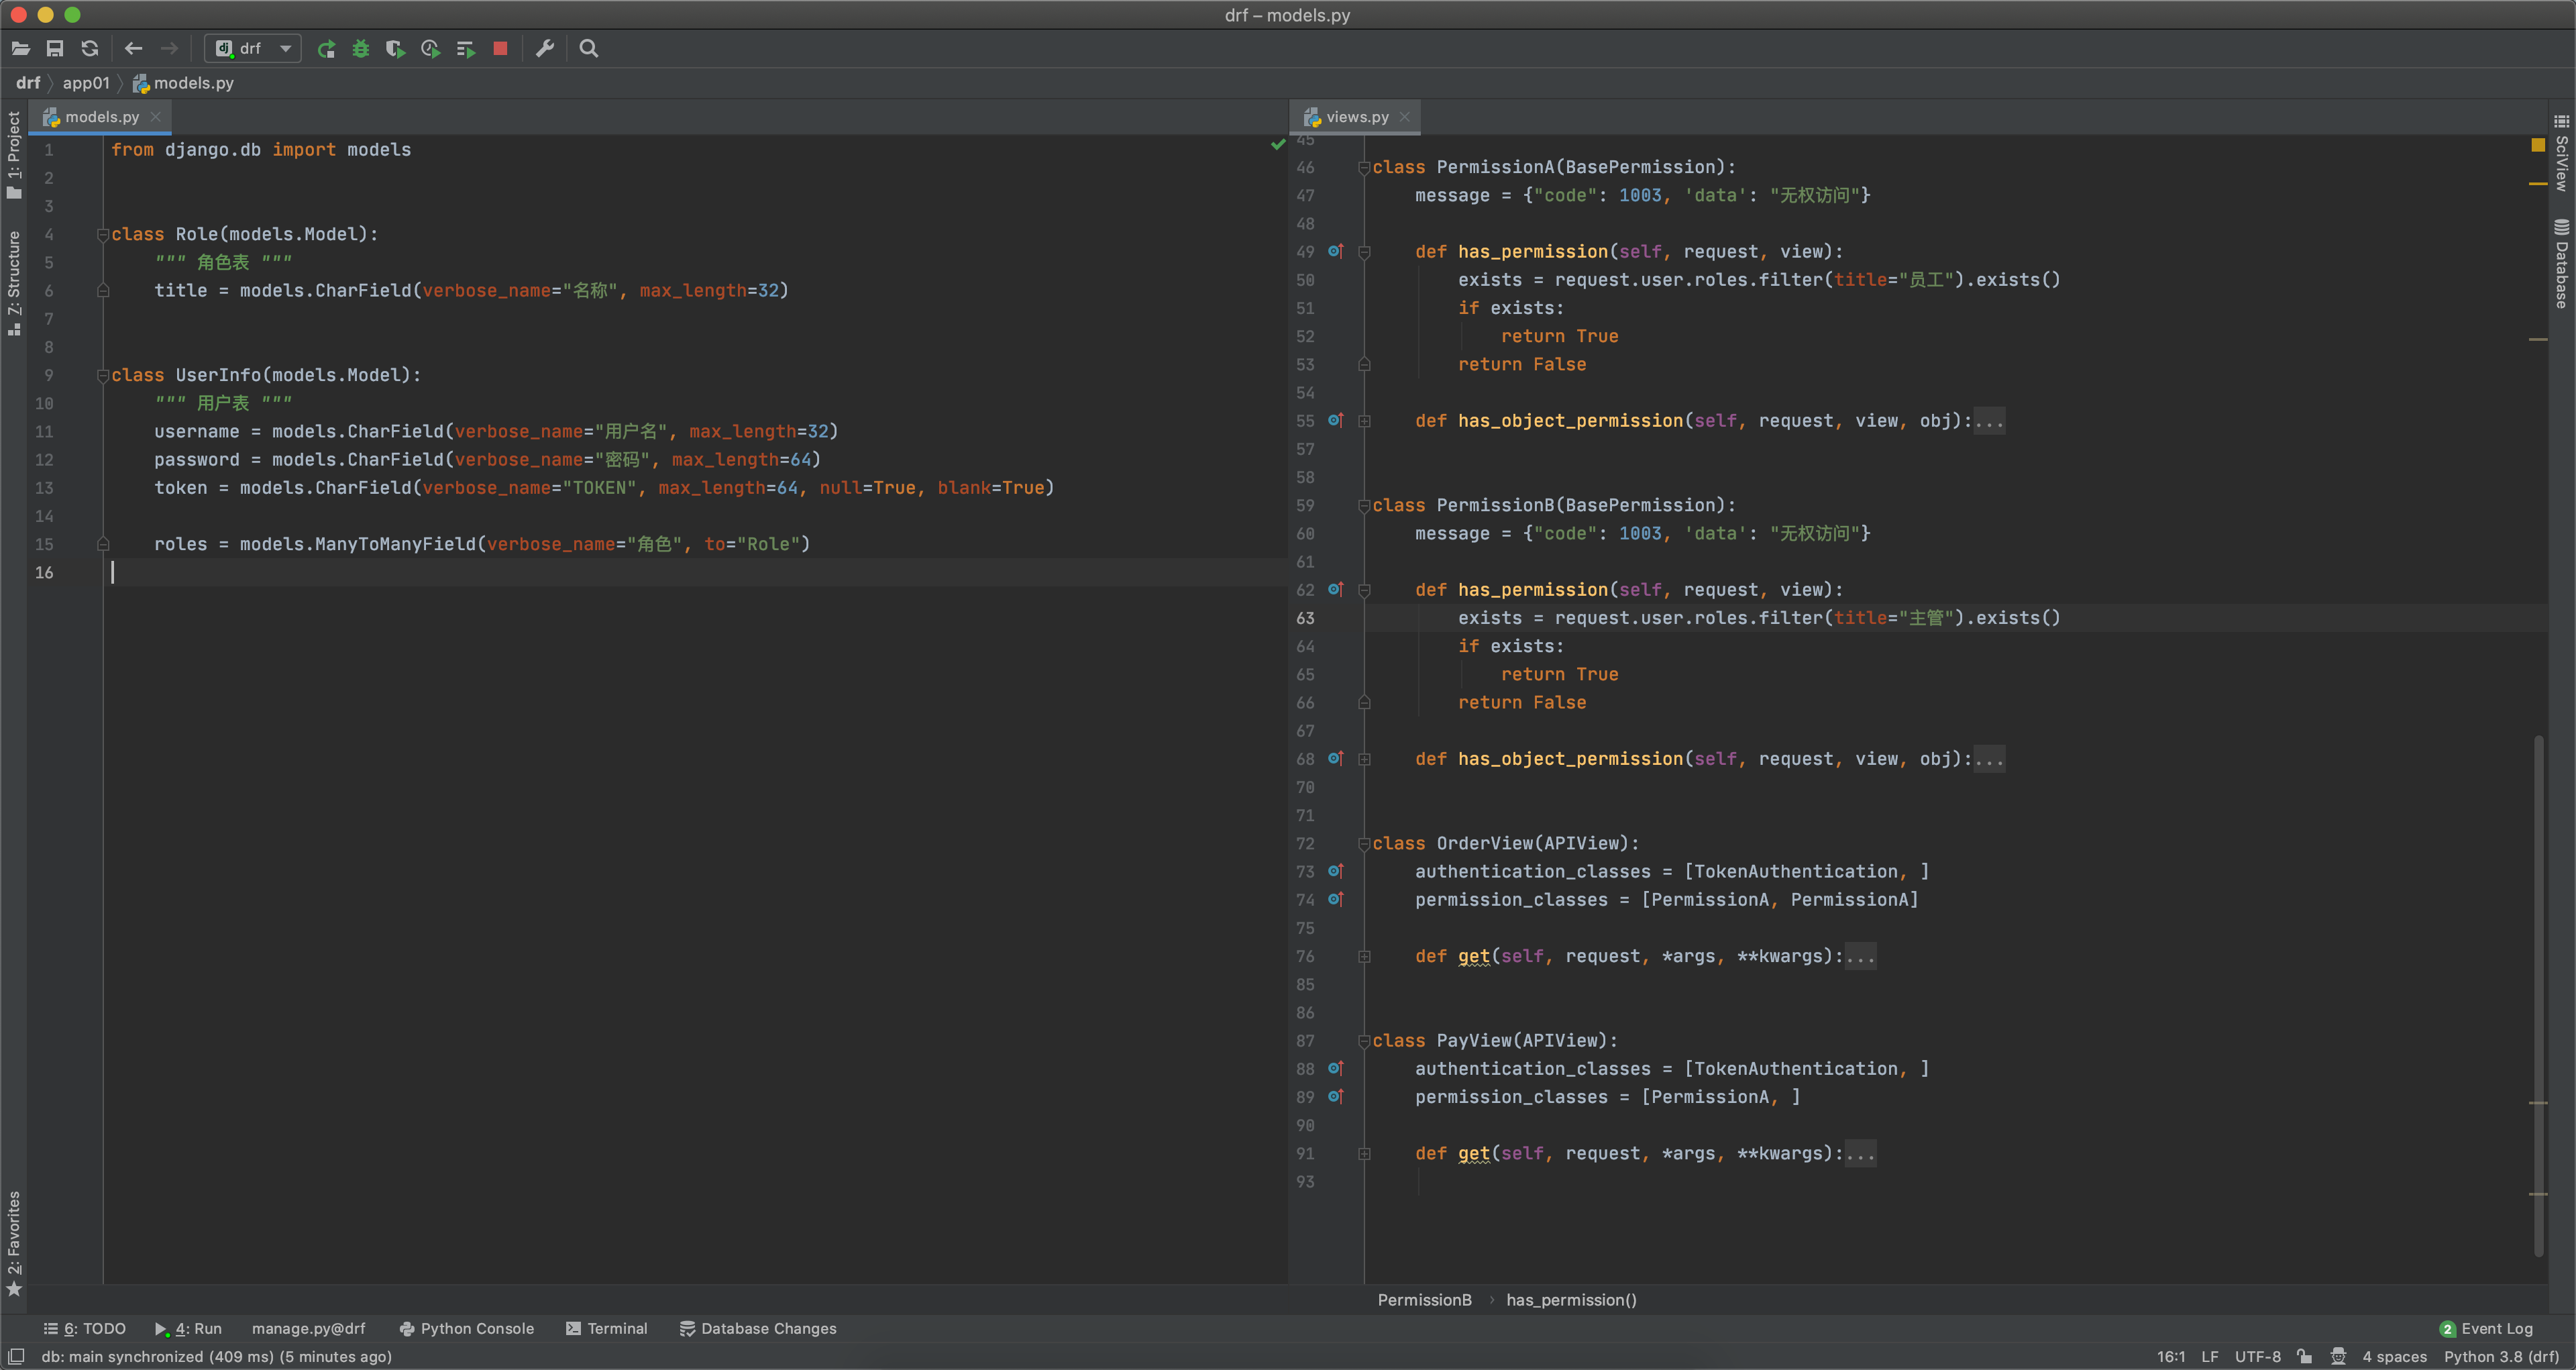Toggle read-only lock icon in status bar
Image resolution: width=2576 pixels, height=1370 pixels.
tap(2304, 1356)
